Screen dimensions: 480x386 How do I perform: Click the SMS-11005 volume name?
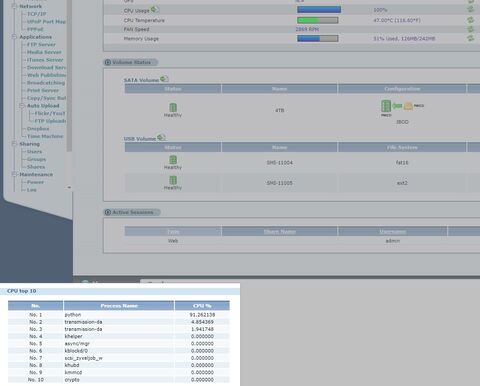[x=279, y=183]
